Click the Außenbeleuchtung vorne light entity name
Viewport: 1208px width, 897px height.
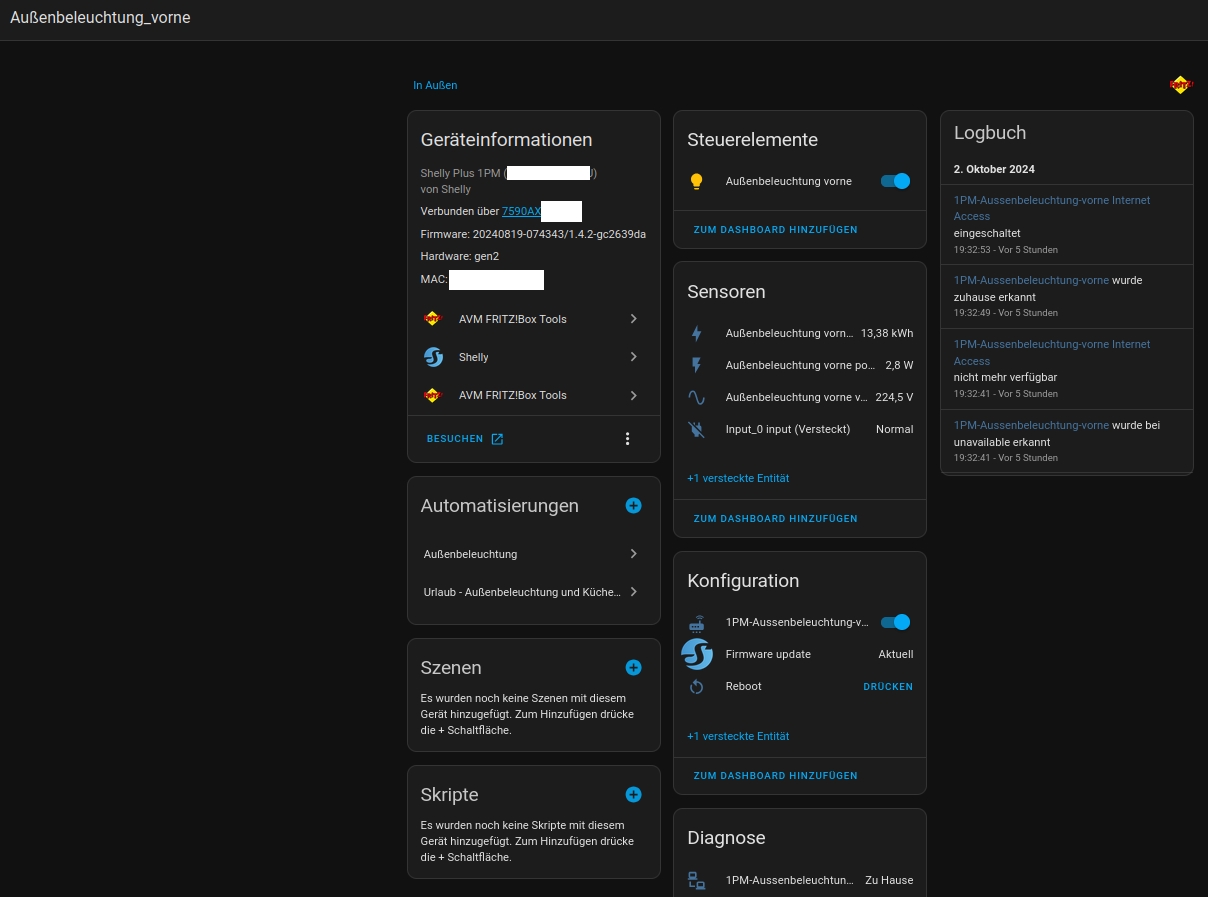click(789, 181)
